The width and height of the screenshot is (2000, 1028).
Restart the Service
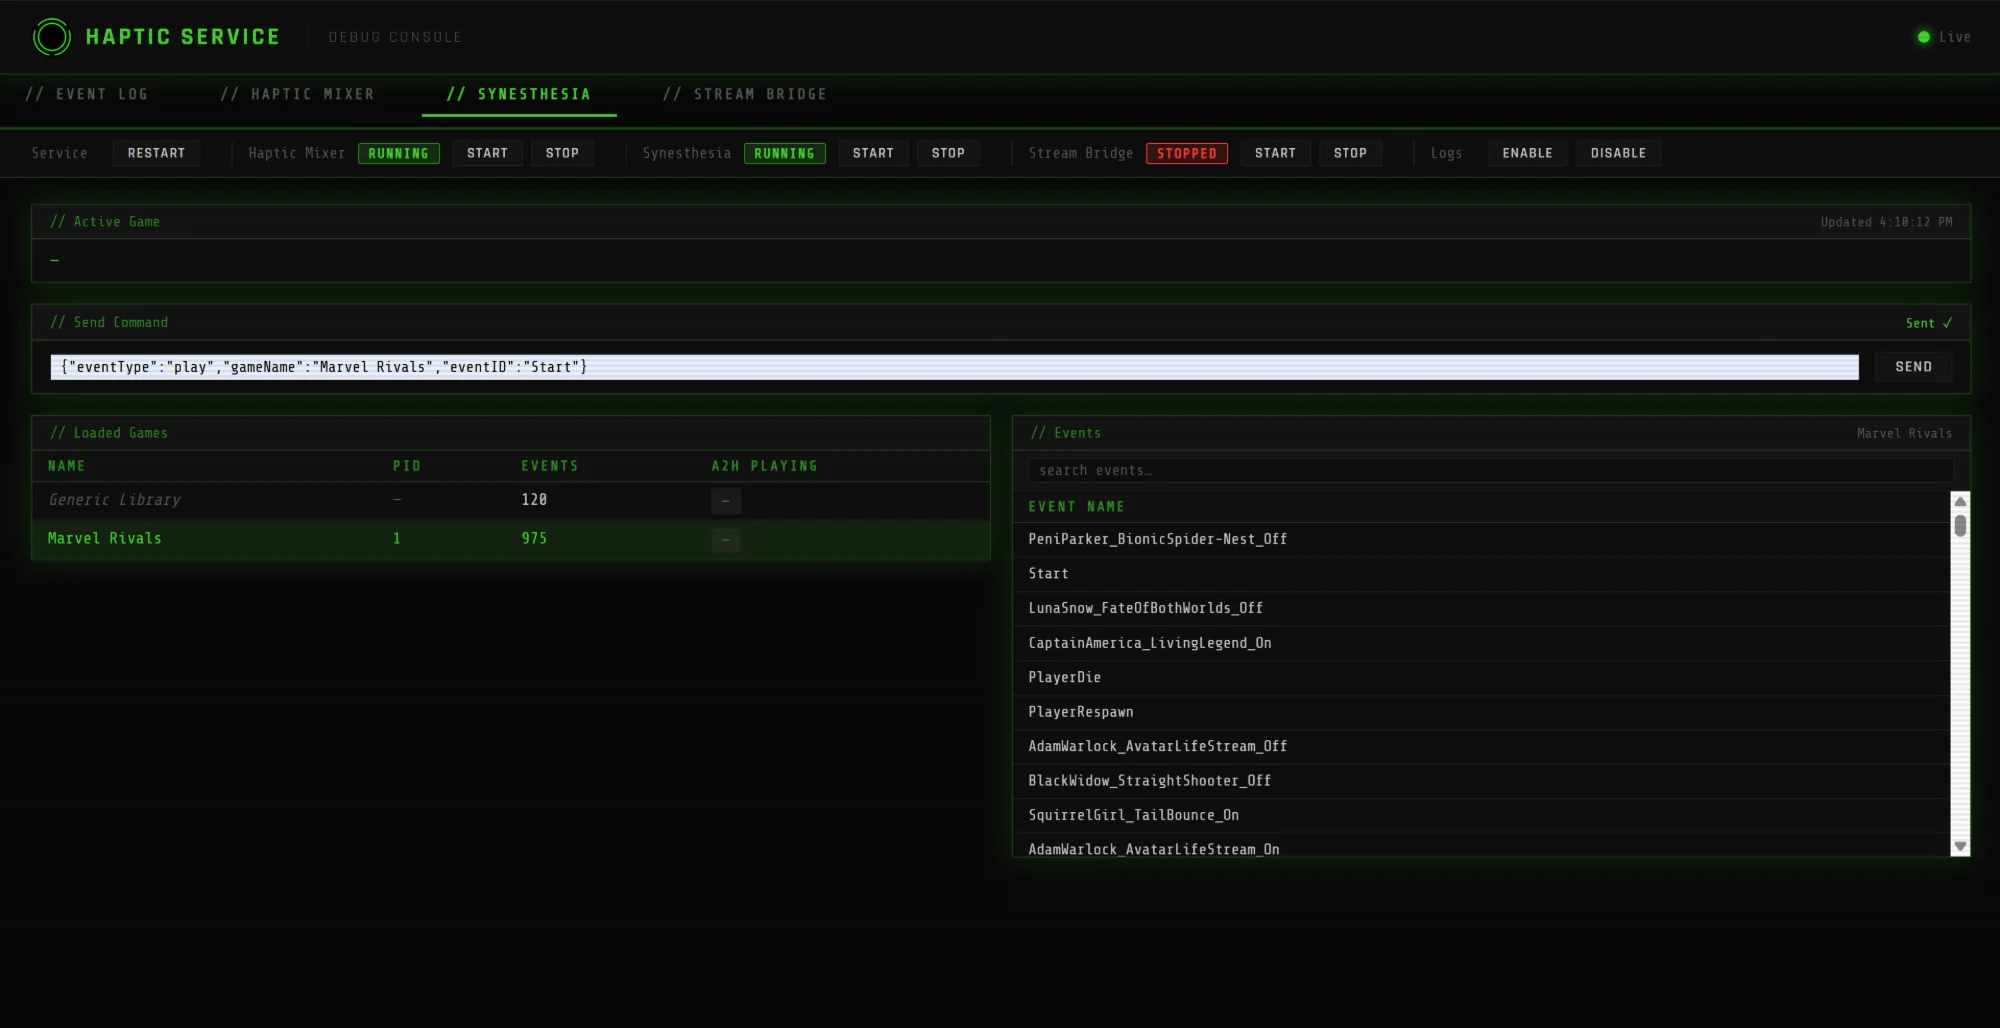156,153
